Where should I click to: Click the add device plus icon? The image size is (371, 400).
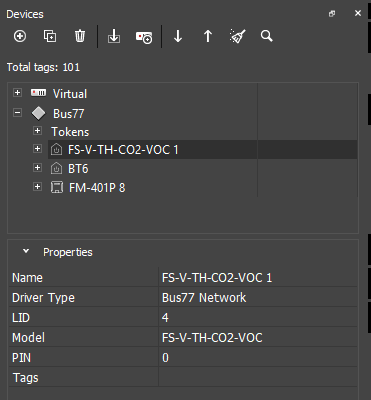point(20,36)
